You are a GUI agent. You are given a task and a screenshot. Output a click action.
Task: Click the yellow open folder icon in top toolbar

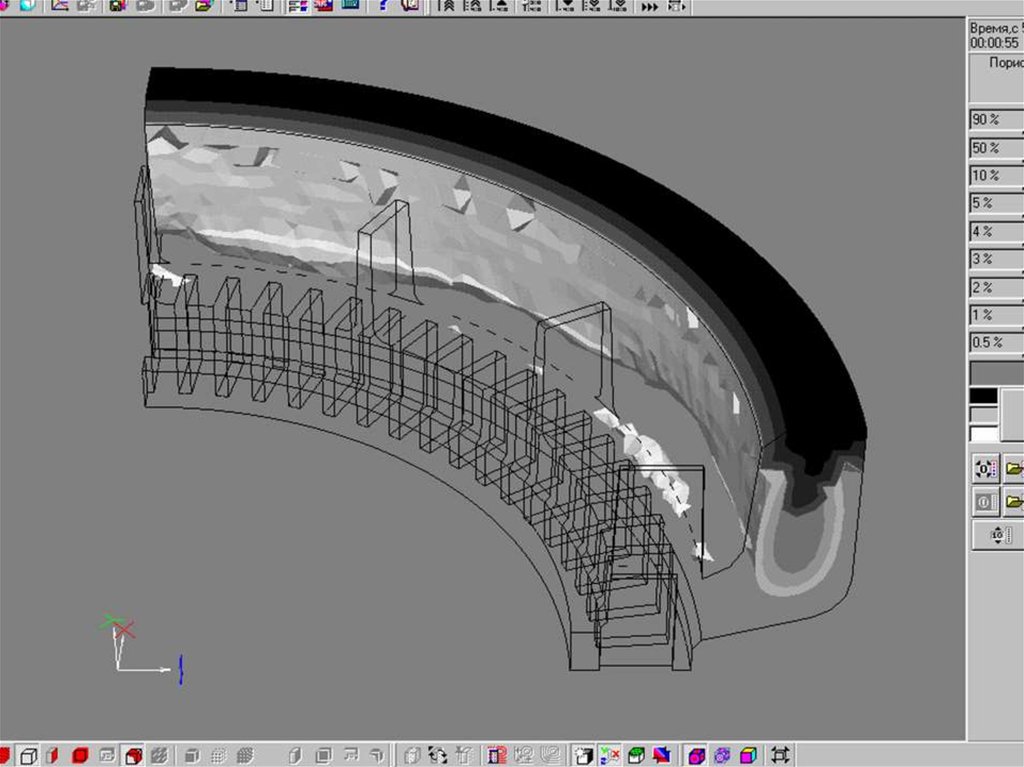pos(204,5)
